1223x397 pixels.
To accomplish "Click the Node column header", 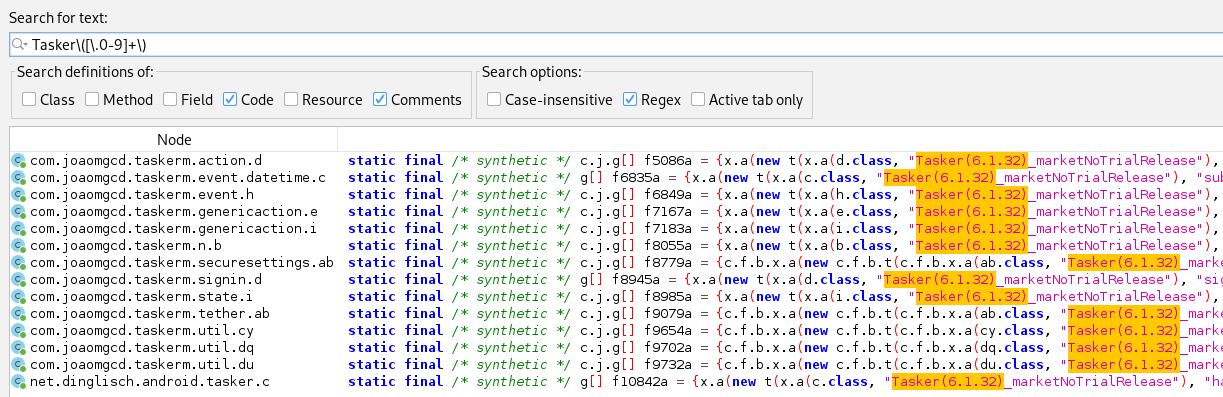I will 174,139.
